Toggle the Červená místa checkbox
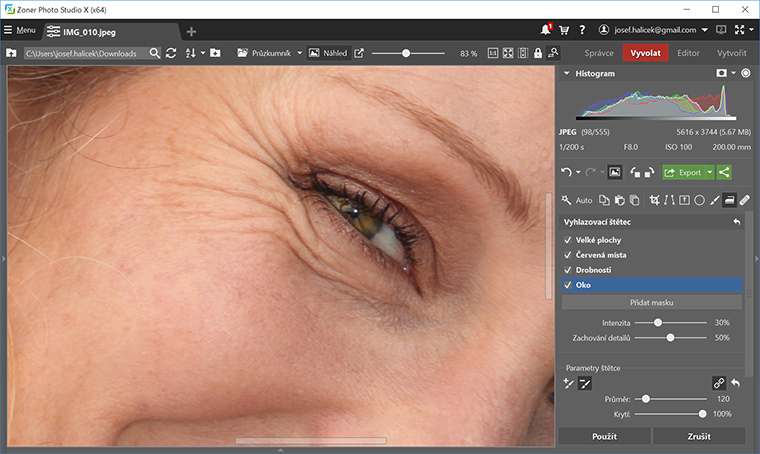The width and height of the screenshot is (760, 454). point(567,255)
